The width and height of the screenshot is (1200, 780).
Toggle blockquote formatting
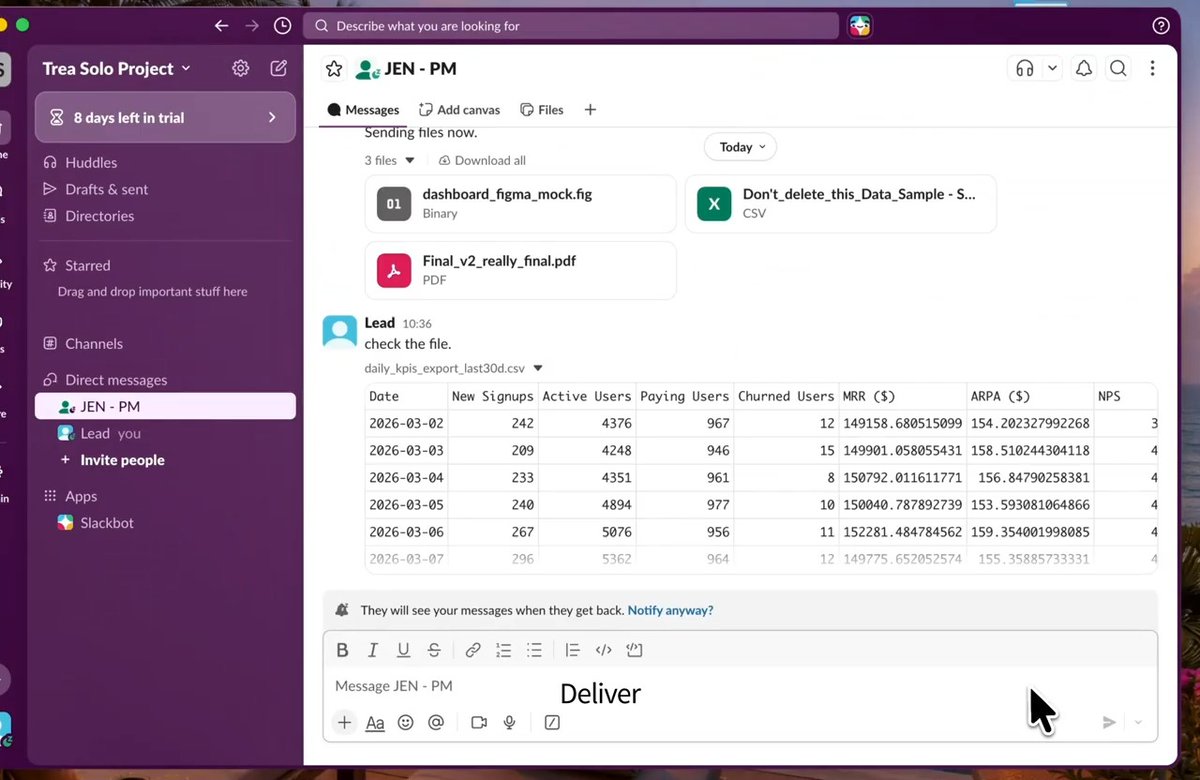(x=572, y=650)
